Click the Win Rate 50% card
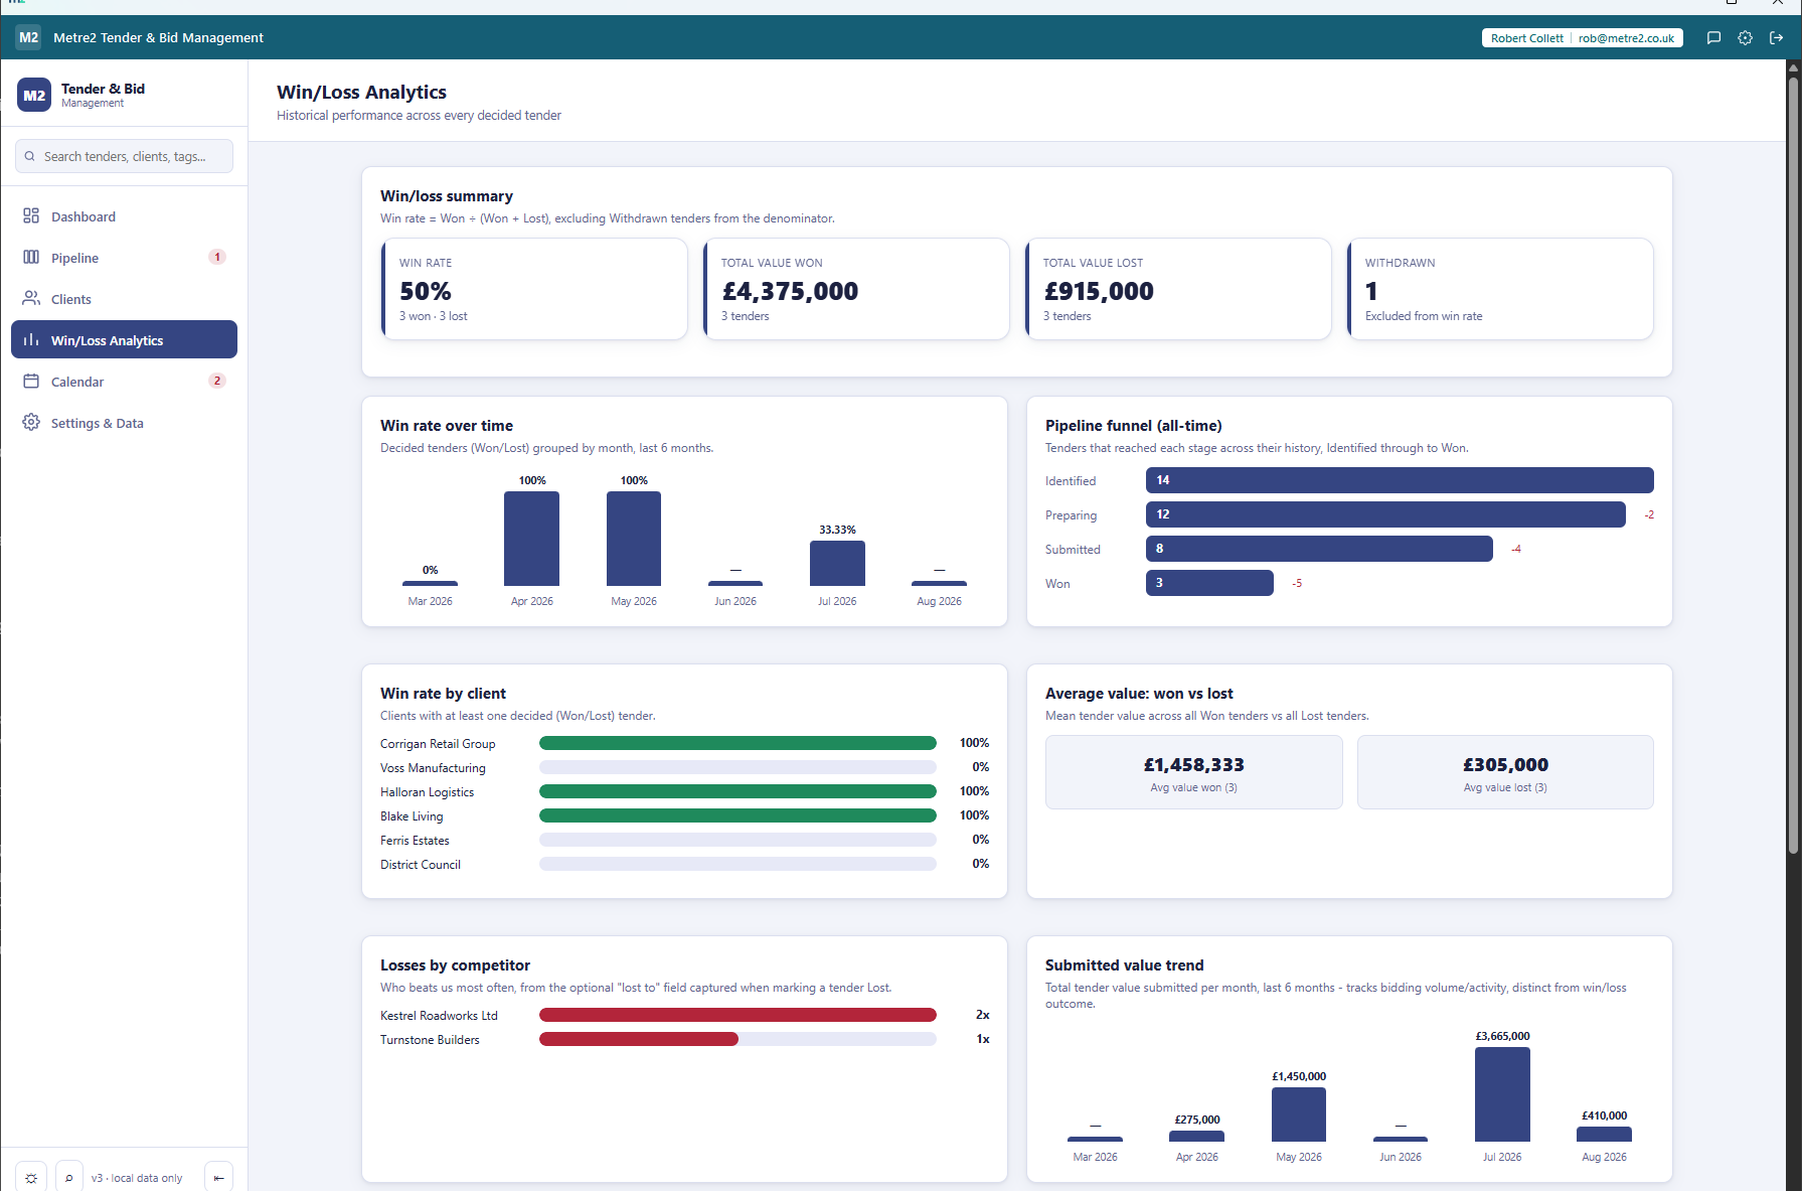Screen dimensions: 1802x1191 point(535,289)
